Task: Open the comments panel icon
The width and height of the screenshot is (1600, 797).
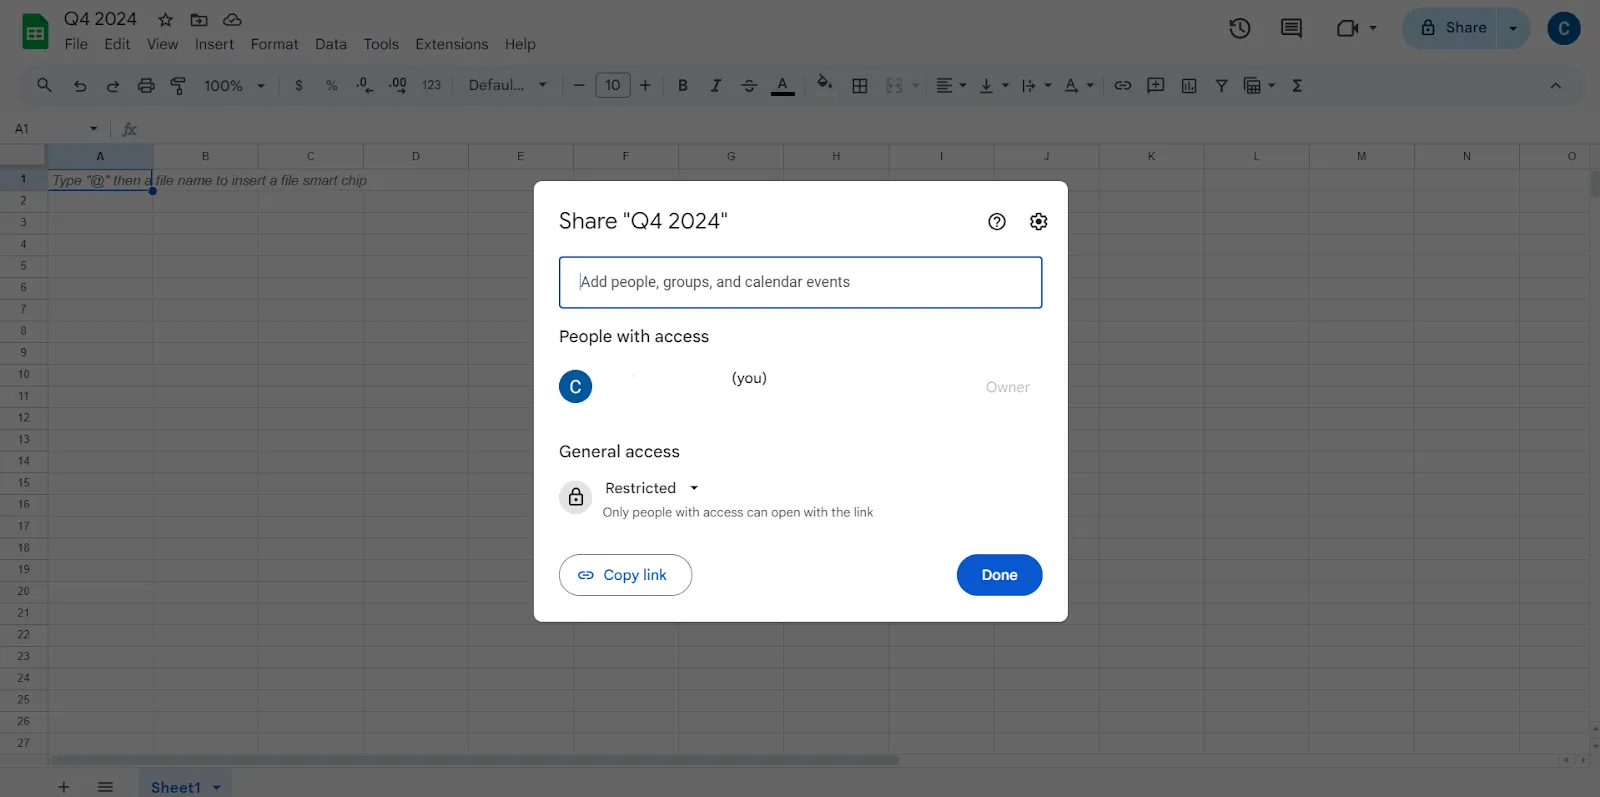Action: [x=1291, y=28]
